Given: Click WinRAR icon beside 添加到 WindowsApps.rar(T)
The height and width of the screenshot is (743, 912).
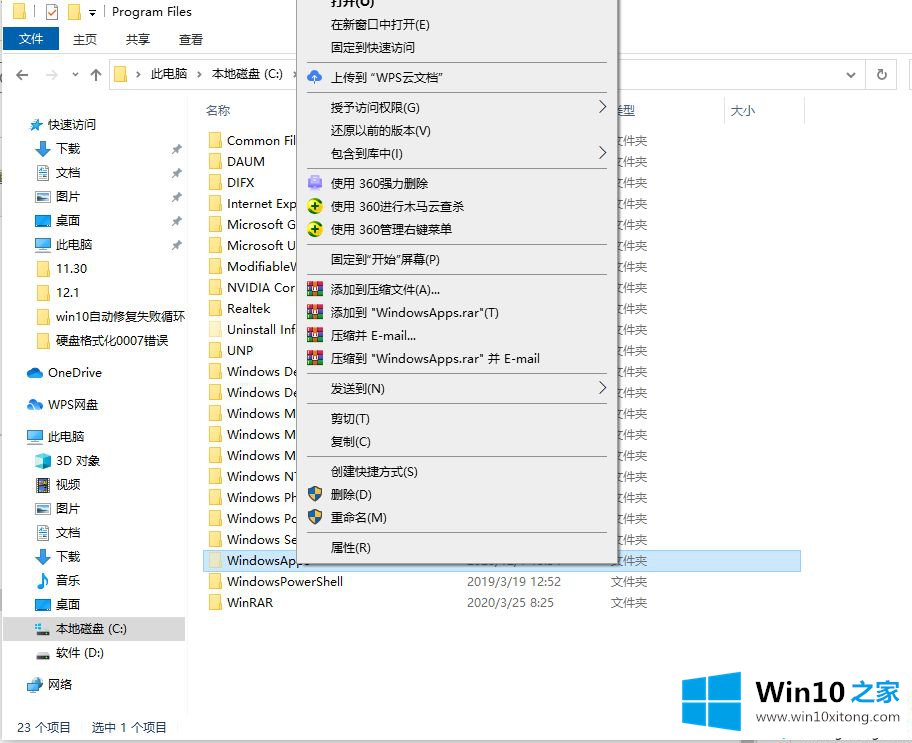Looking at the screenshot, I should [x=315, y=312].
